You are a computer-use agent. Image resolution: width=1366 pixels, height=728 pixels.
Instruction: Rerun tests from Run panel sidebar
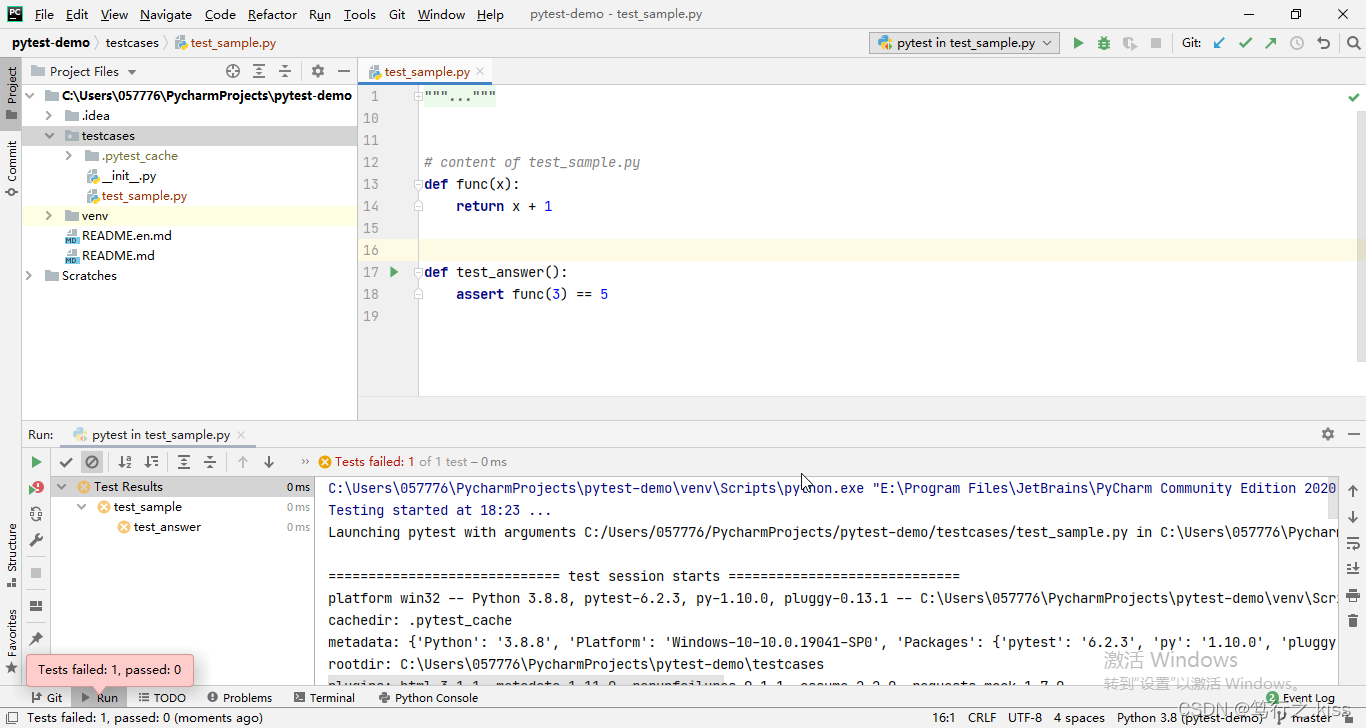click(36, 462)
